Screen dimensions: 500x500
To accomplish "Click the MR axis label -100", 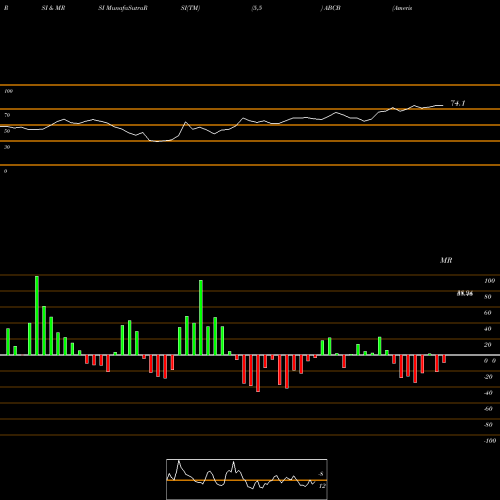I will tap(490, 441).
